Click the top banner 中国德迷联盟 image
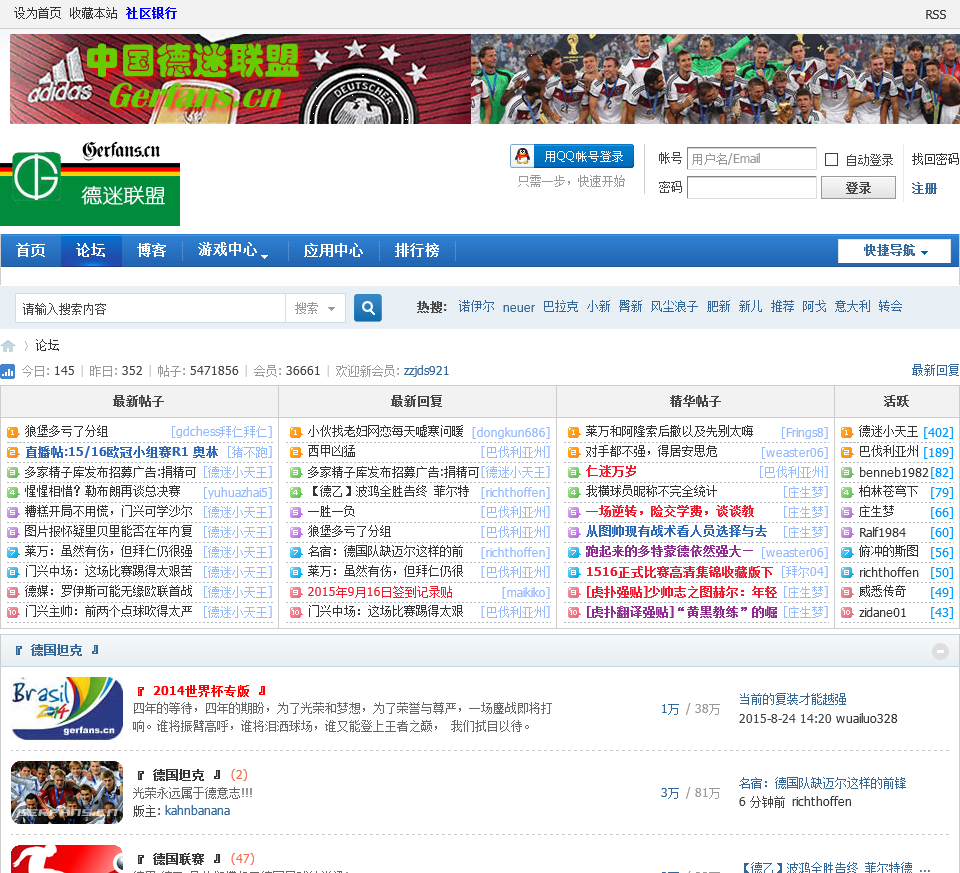The height and width of the screenshot is (873, 960). click(x=484, y=79)
